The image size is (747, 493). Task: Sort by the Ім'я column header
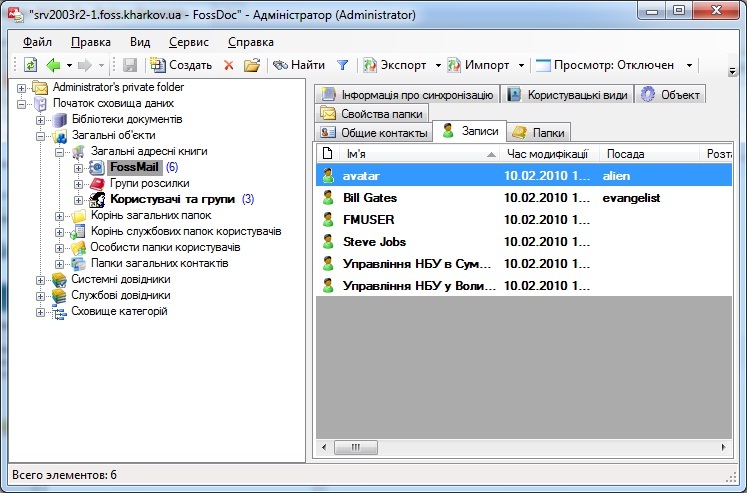[419, 153]
